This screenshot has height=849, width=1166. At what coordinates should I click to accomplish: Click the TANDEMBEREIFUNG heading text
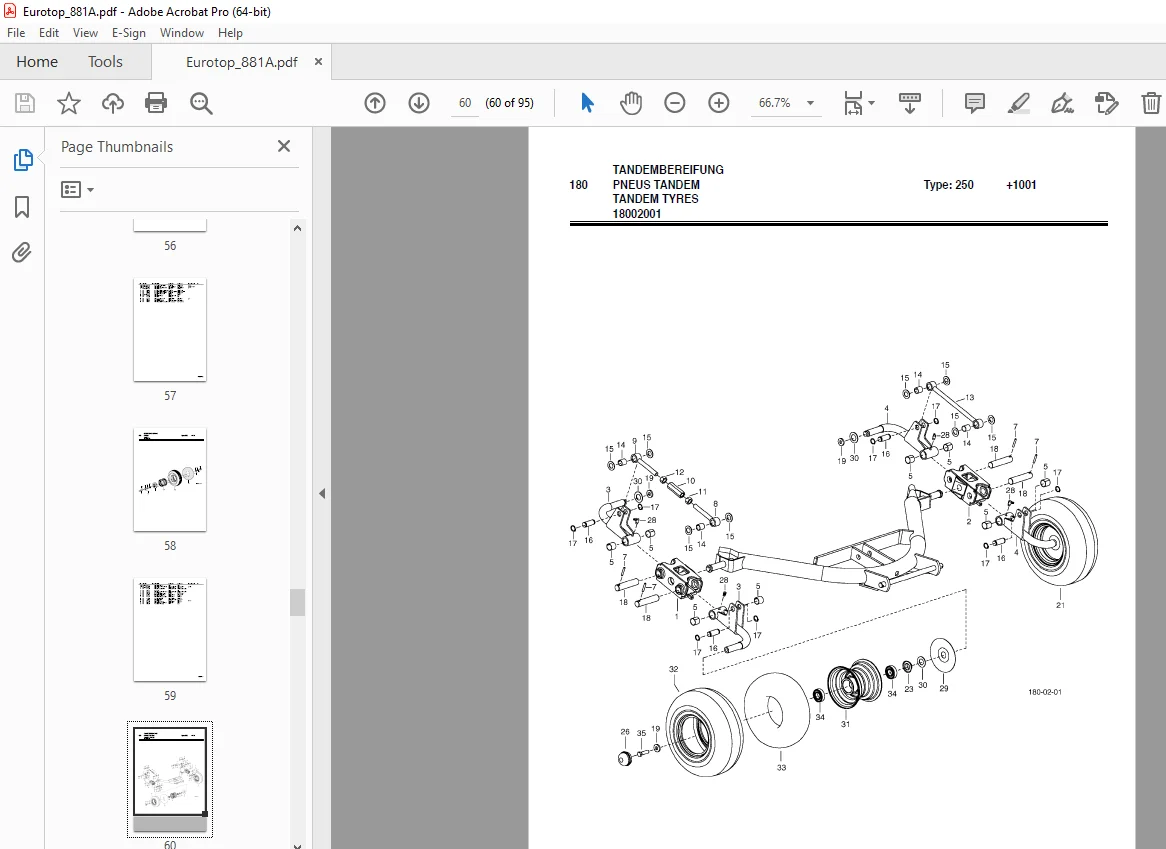click(668, 170)
